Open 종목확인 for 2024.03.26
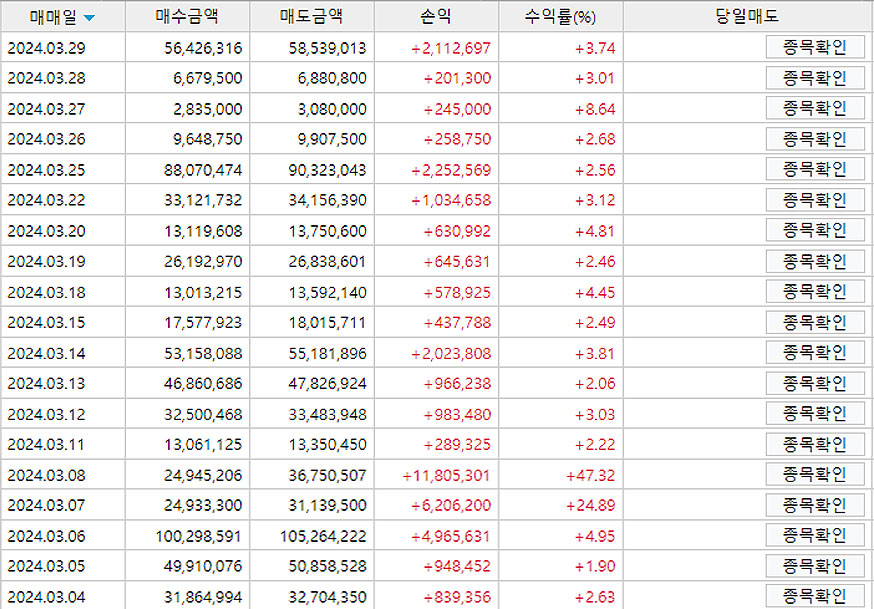Image resolution: width=874 pixels, height=609 pixels. pos(815,139)
